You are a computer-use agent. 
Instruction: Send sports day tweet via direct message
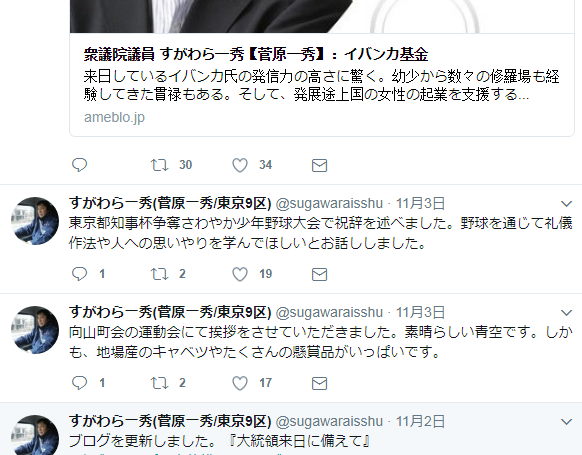coord(319,383)
